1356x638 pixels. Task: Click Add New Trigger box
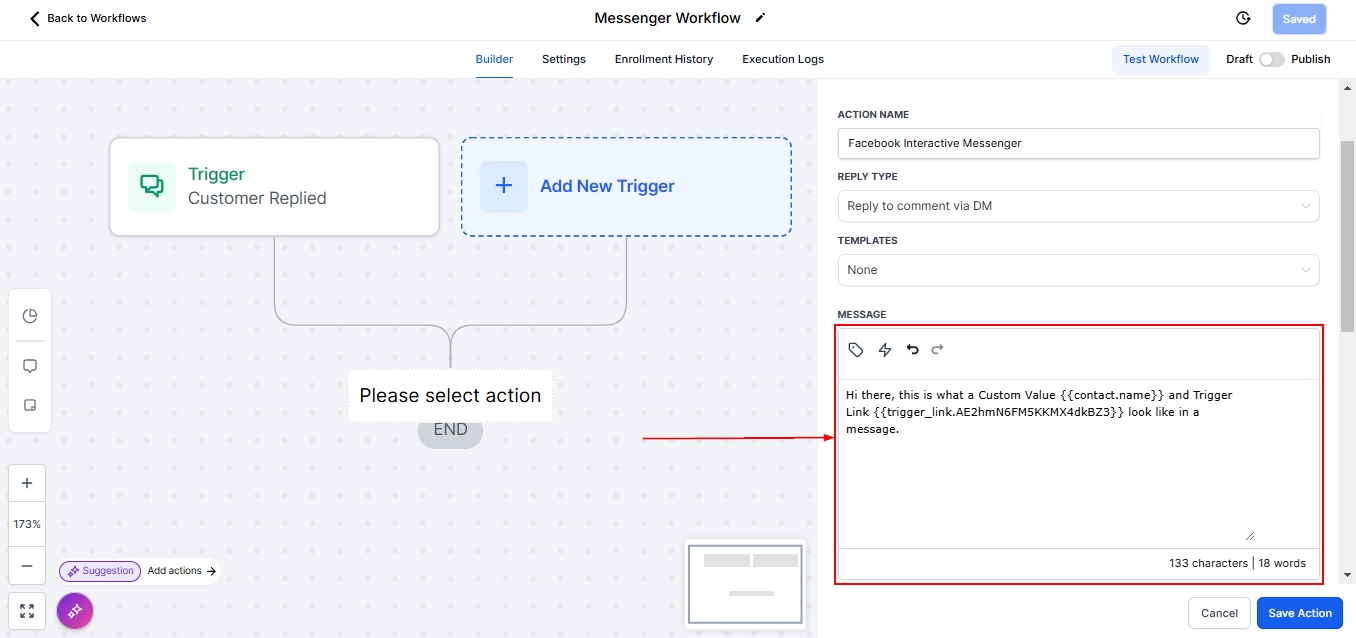[x=626, y=187]
